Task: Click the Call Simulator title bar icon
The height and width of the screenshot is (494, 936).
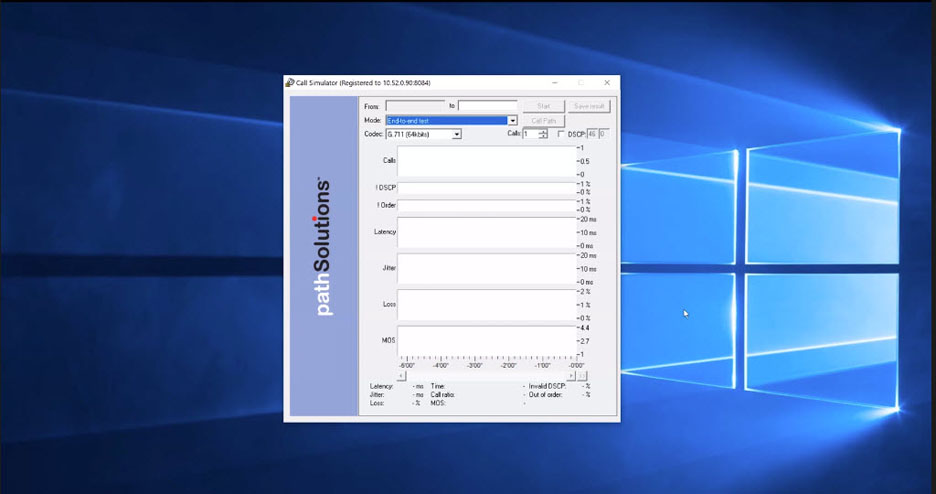Action: tap(289, 82)
